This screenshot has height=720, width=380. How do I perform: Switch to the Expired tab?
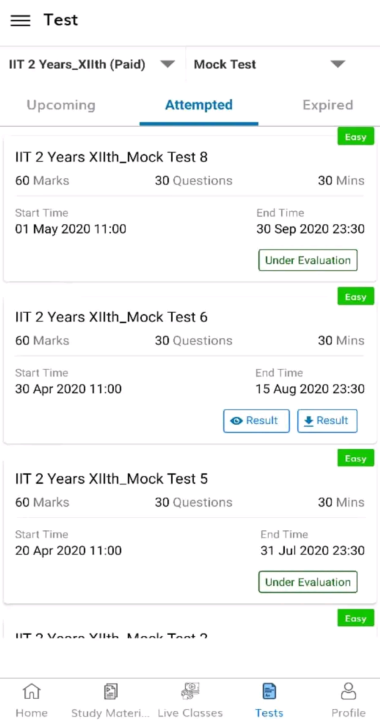[328, 105]
